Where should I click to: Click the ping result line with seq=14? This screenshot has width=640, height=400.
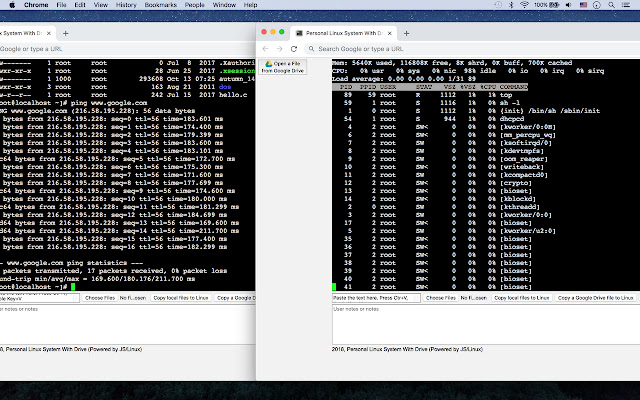tap(120, 231)
